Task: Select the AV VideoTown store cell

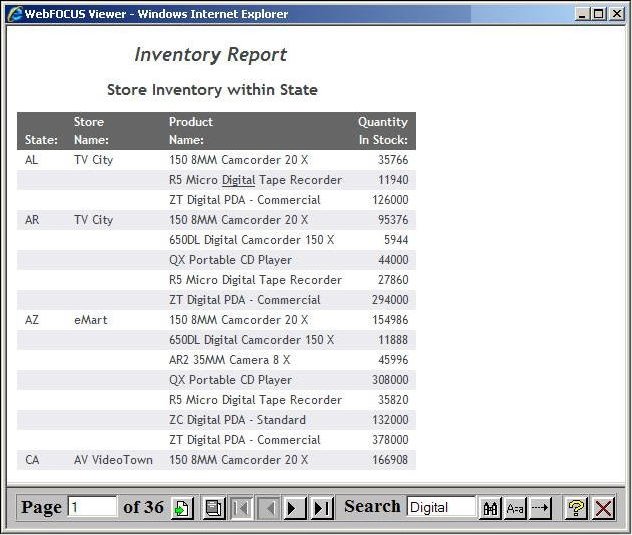Action: point(113,460)
